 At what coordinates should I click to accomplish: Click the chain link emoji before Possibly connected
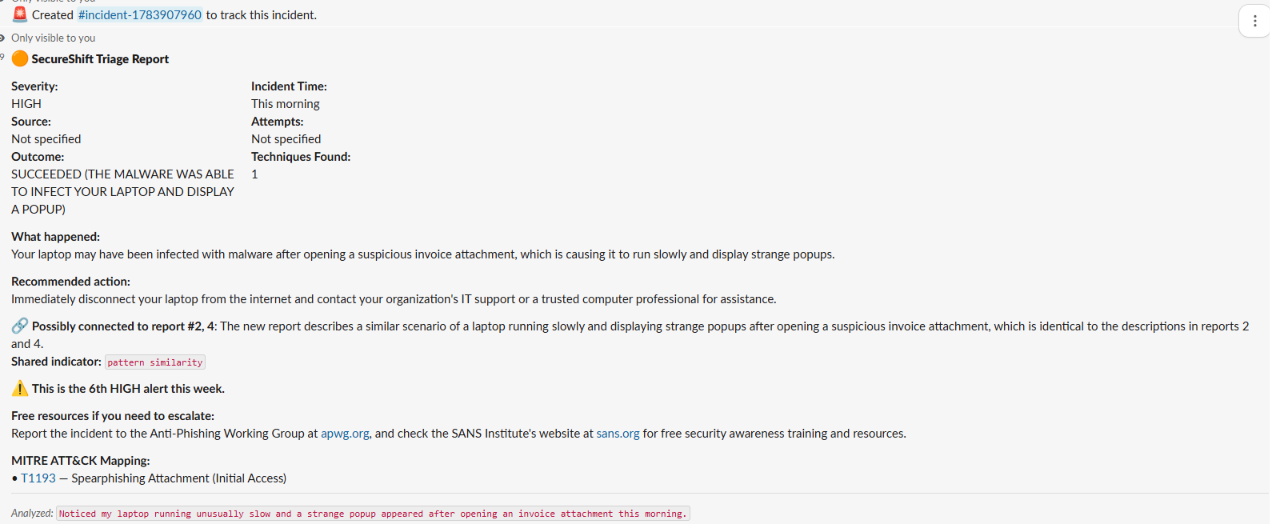point(19,326)
